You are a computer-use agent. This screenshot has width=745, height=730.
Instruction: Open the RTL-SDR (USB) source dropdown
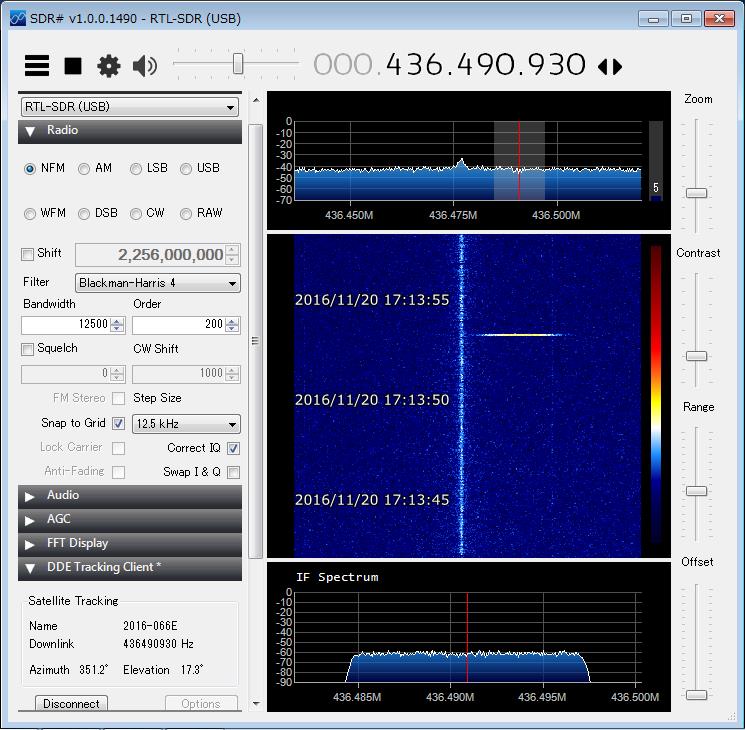click(x=130, y=107)
